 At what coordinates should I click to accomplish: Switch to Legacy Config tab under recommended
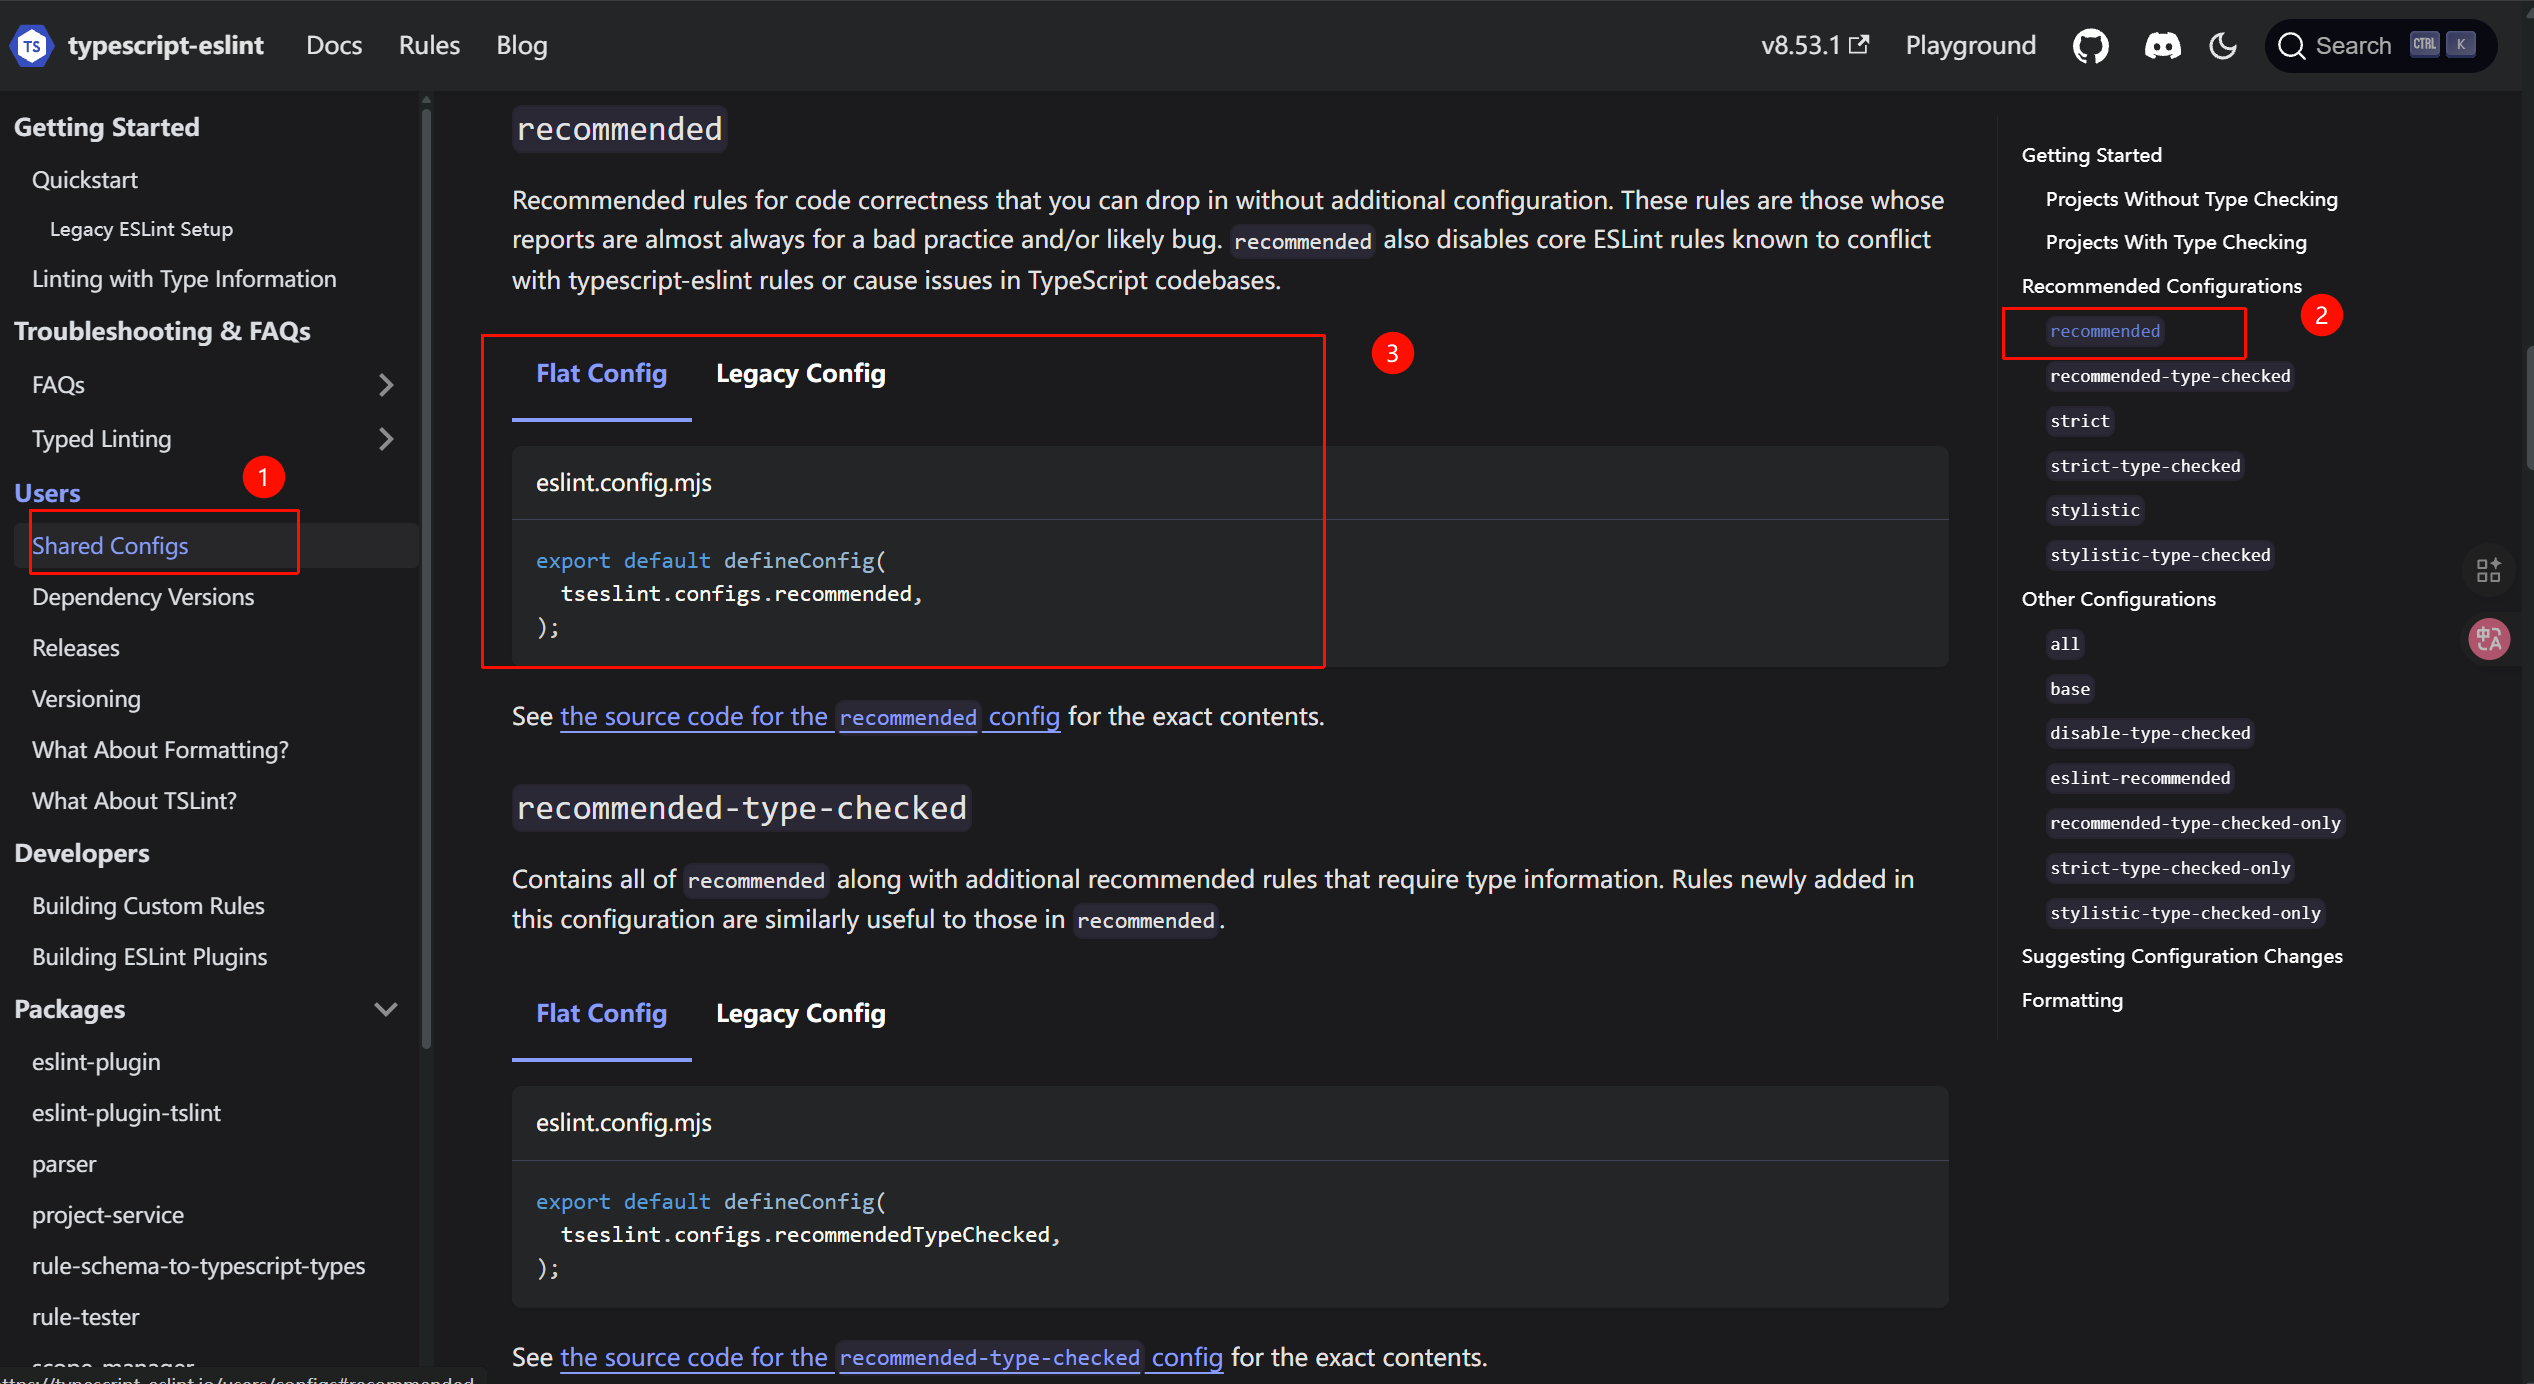[800, 374]
